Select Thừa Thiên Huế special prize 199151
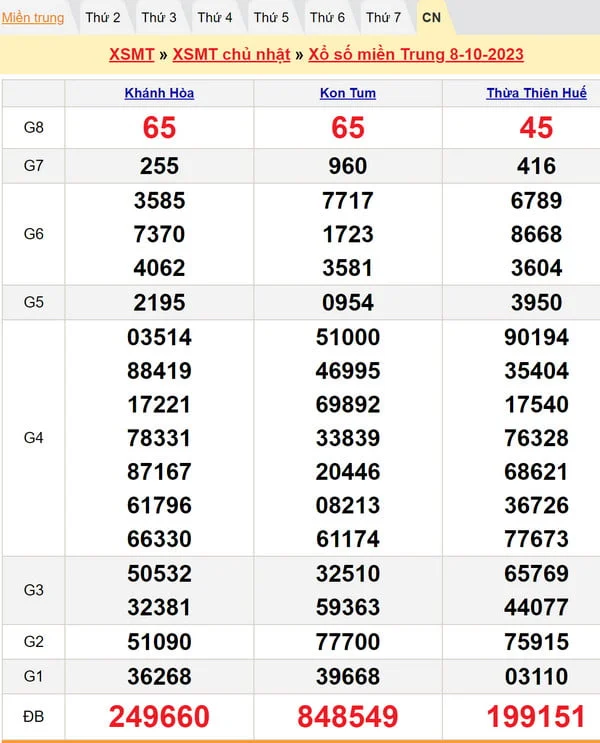 pyautogui.click(x=536, y=716)
